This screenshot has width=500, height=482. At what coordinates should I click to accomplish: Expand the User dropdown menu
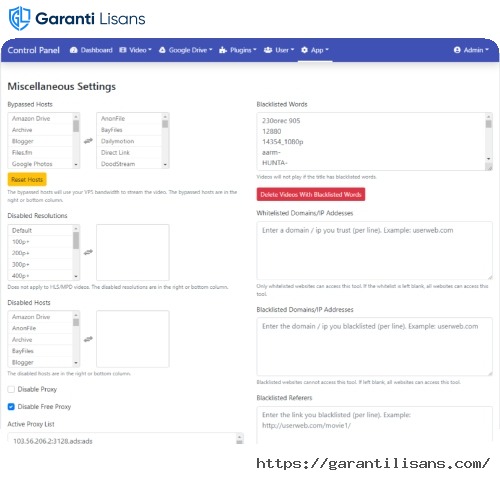coord(279,50)
